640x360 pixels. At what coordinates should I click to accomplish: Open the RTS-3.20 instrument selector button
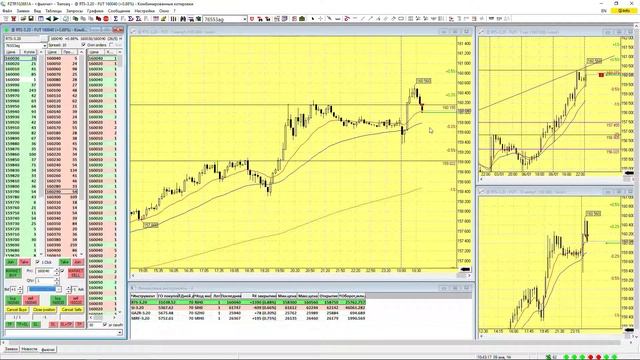[44, 38]
